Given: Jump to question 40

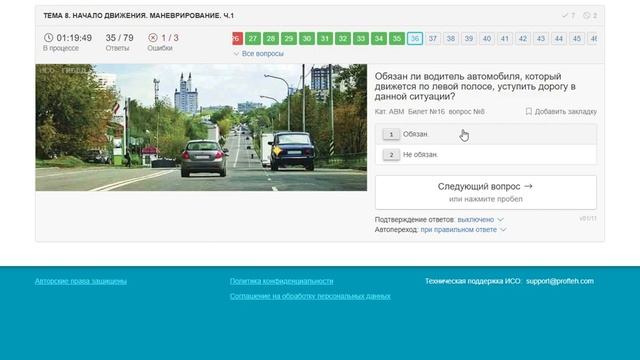Looking at the screenshot, I should [487, 39].
